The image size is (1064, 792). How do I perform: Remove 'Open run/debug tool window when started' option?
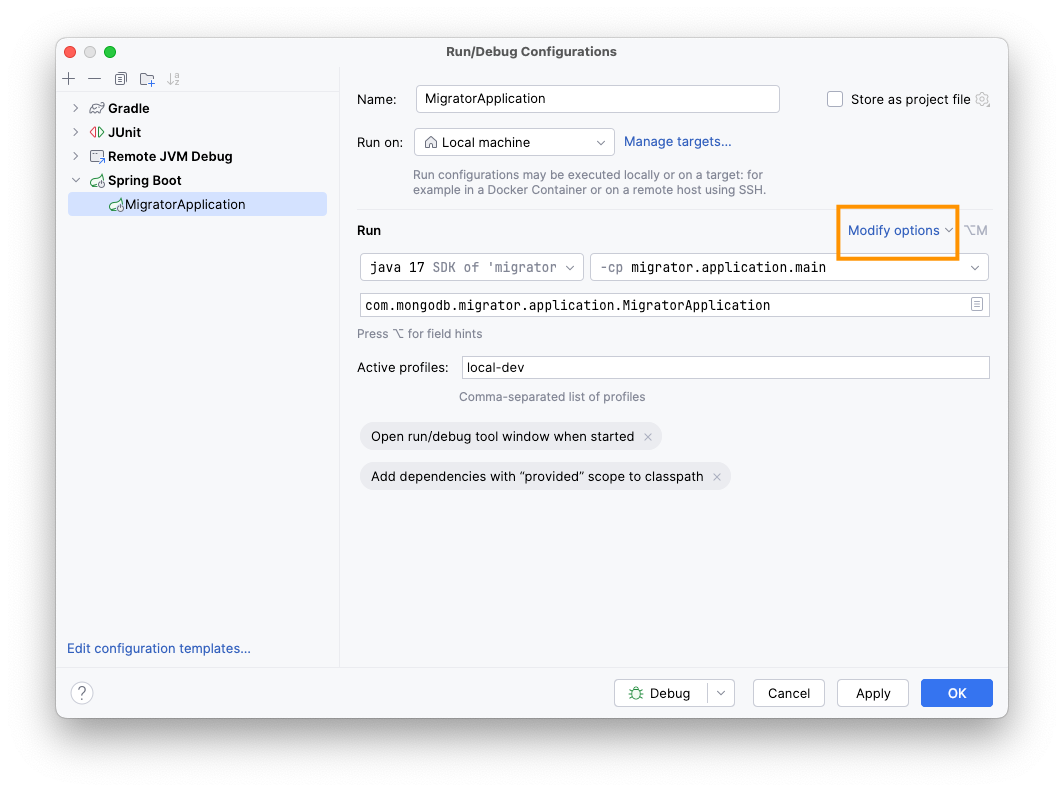coord(648,437)
